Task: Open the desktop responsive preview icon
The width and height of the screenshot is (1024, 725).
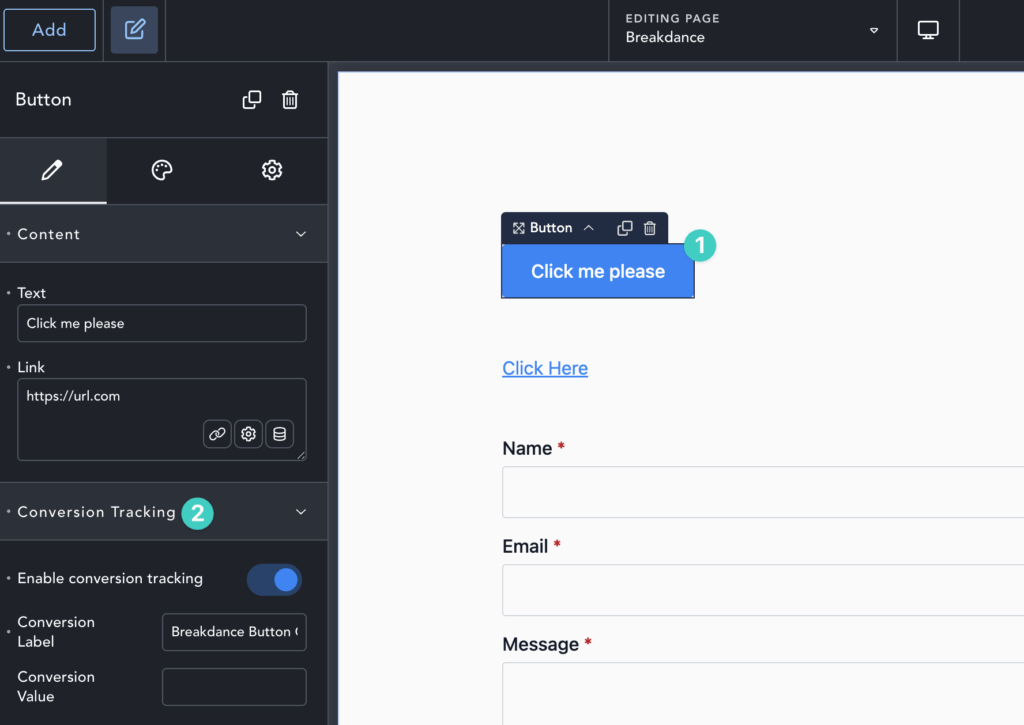Action: click(927, 30)
